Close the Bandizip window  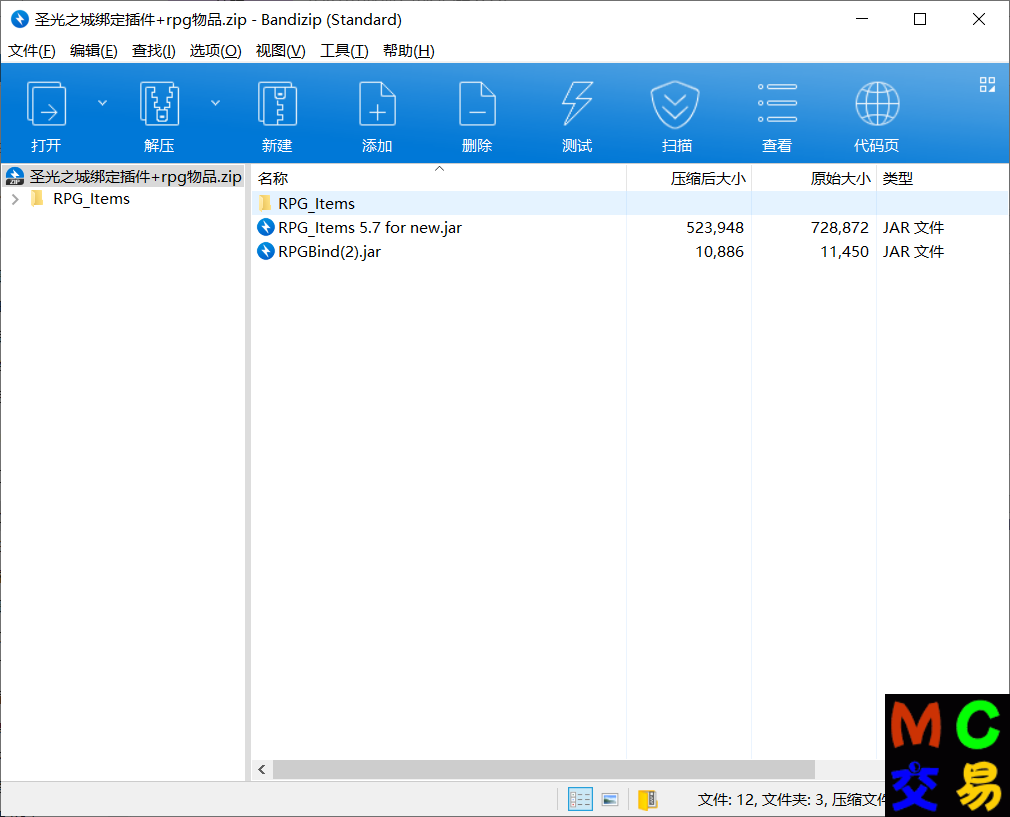[979, 19]
